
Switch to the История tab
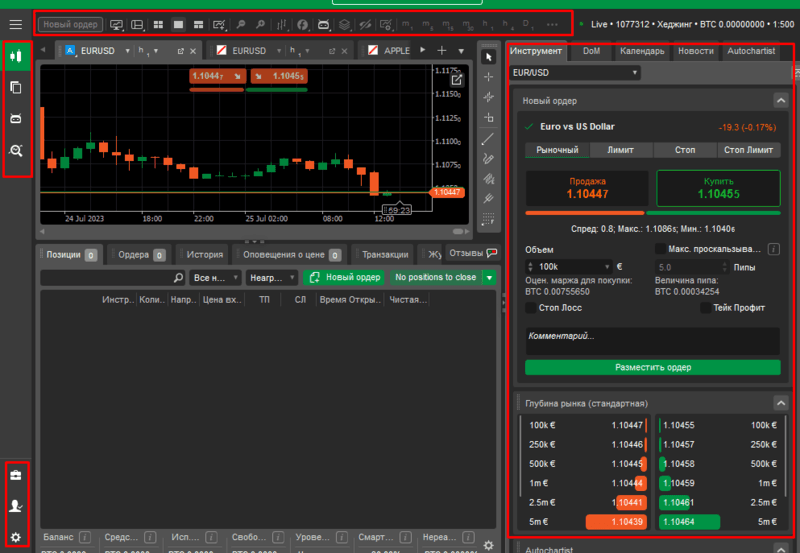coord(204,255)
